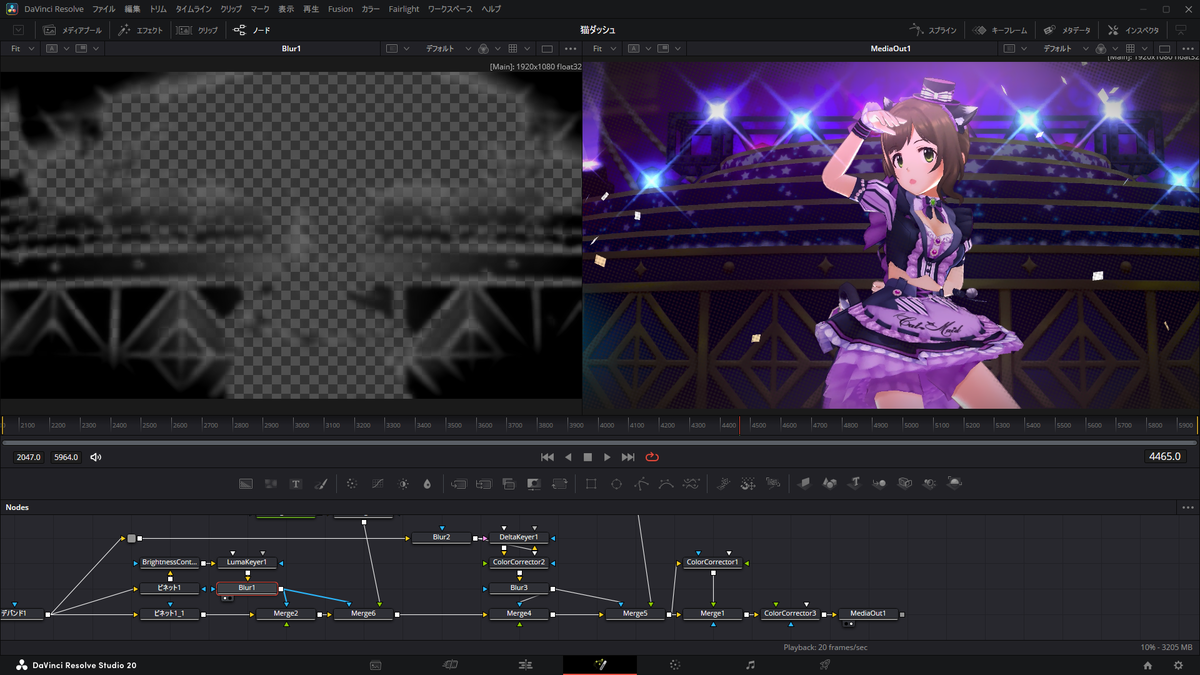
Task: Add a Shape 3D node from toolbar
Action: pos(829,484)
